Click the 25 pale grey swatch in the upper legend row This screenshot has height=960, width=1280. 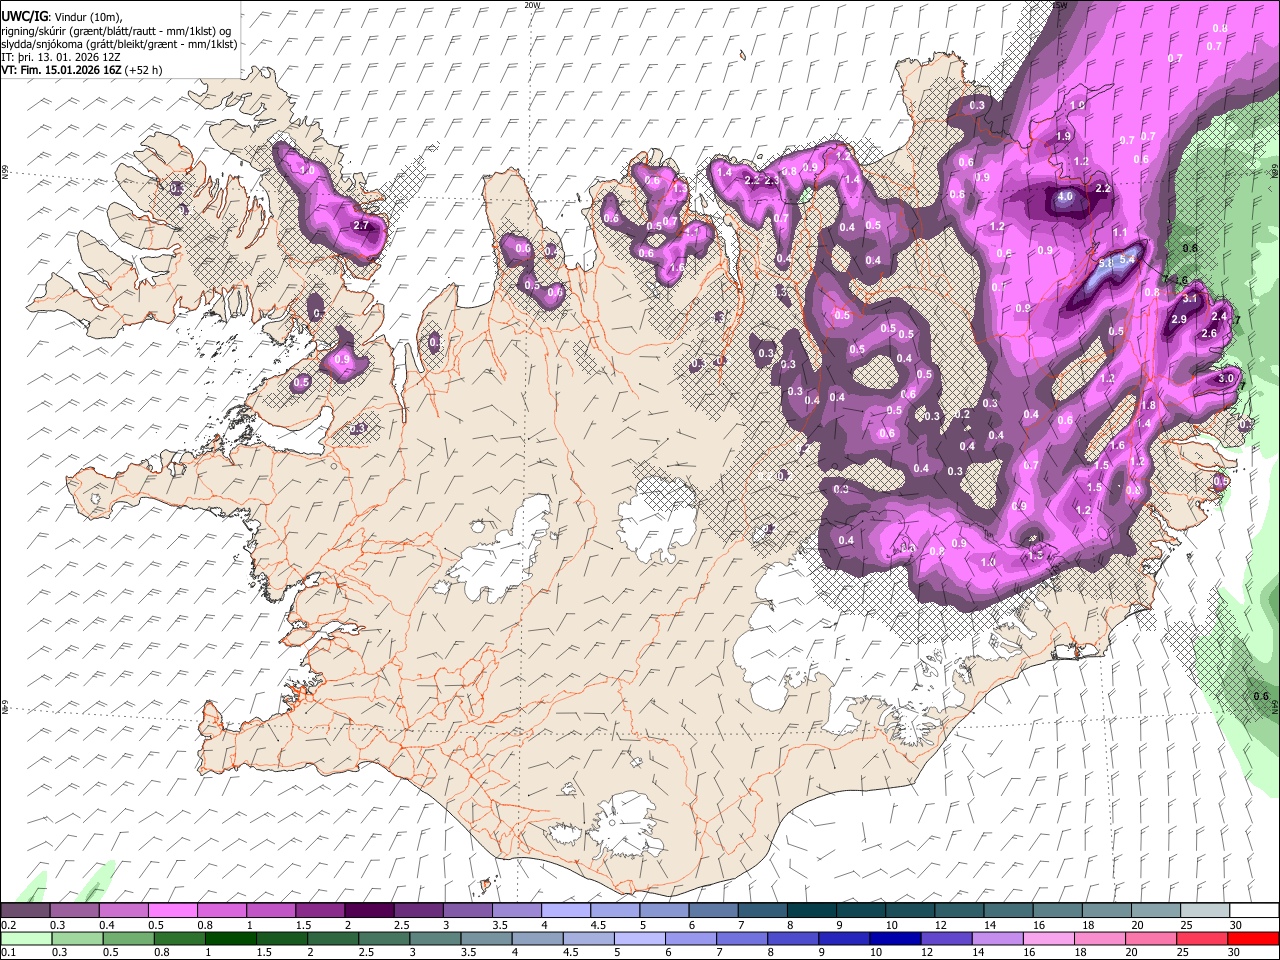[x=1205, y=910]
